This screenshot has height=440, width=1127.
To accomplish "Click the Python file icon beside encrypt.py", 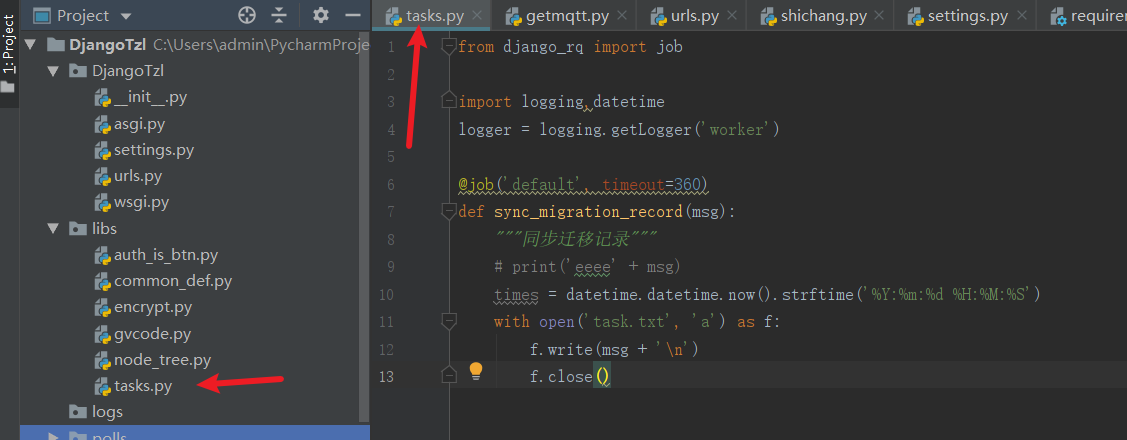I will 103,307.
